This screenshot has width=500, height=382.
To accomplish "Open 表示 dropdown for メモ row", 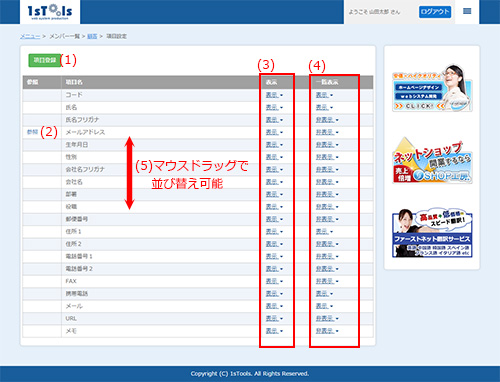I will [274, 331].
